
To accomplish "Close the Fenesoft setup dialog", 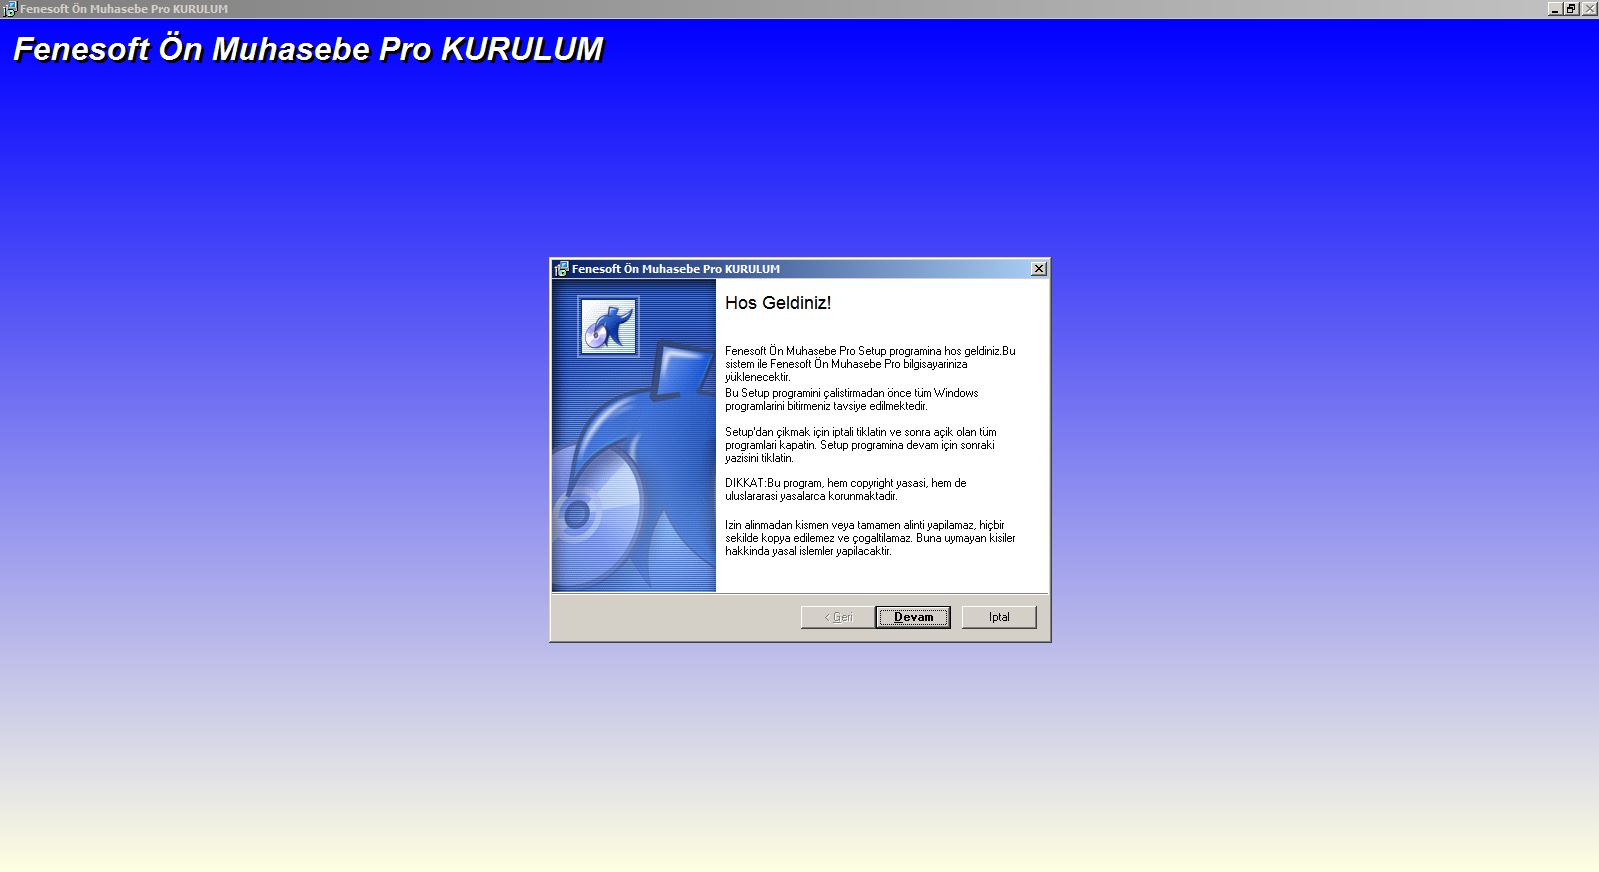I will tap(1039, 269).
